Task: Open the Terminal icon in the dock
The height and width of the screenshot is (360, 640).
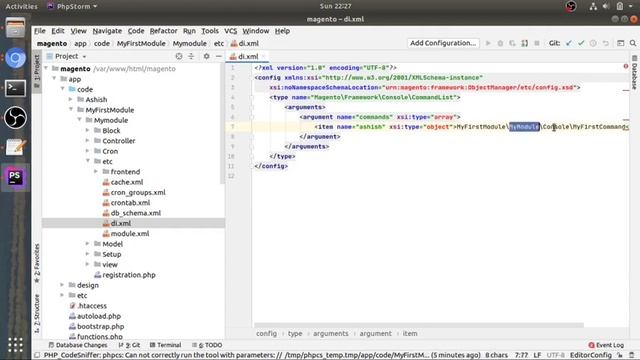Action: tap(15, 88)
